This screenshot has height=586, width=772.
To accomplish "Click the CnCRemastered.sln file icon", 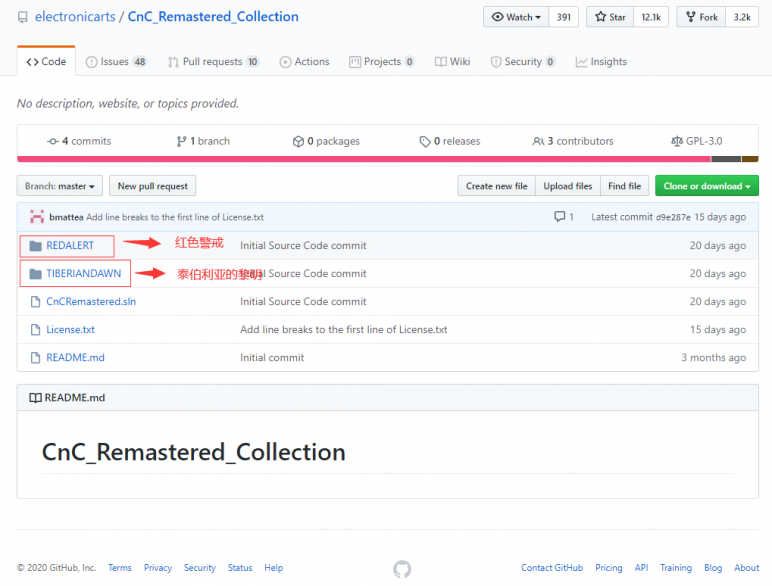I will click(35, 302).
